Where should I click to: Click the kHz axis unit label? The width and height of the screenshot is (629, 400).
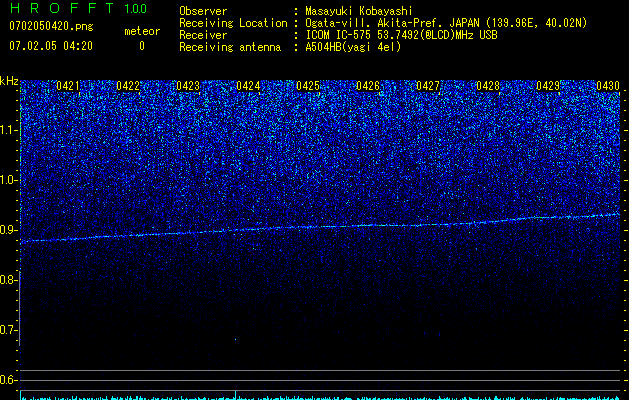pos(9,82)
